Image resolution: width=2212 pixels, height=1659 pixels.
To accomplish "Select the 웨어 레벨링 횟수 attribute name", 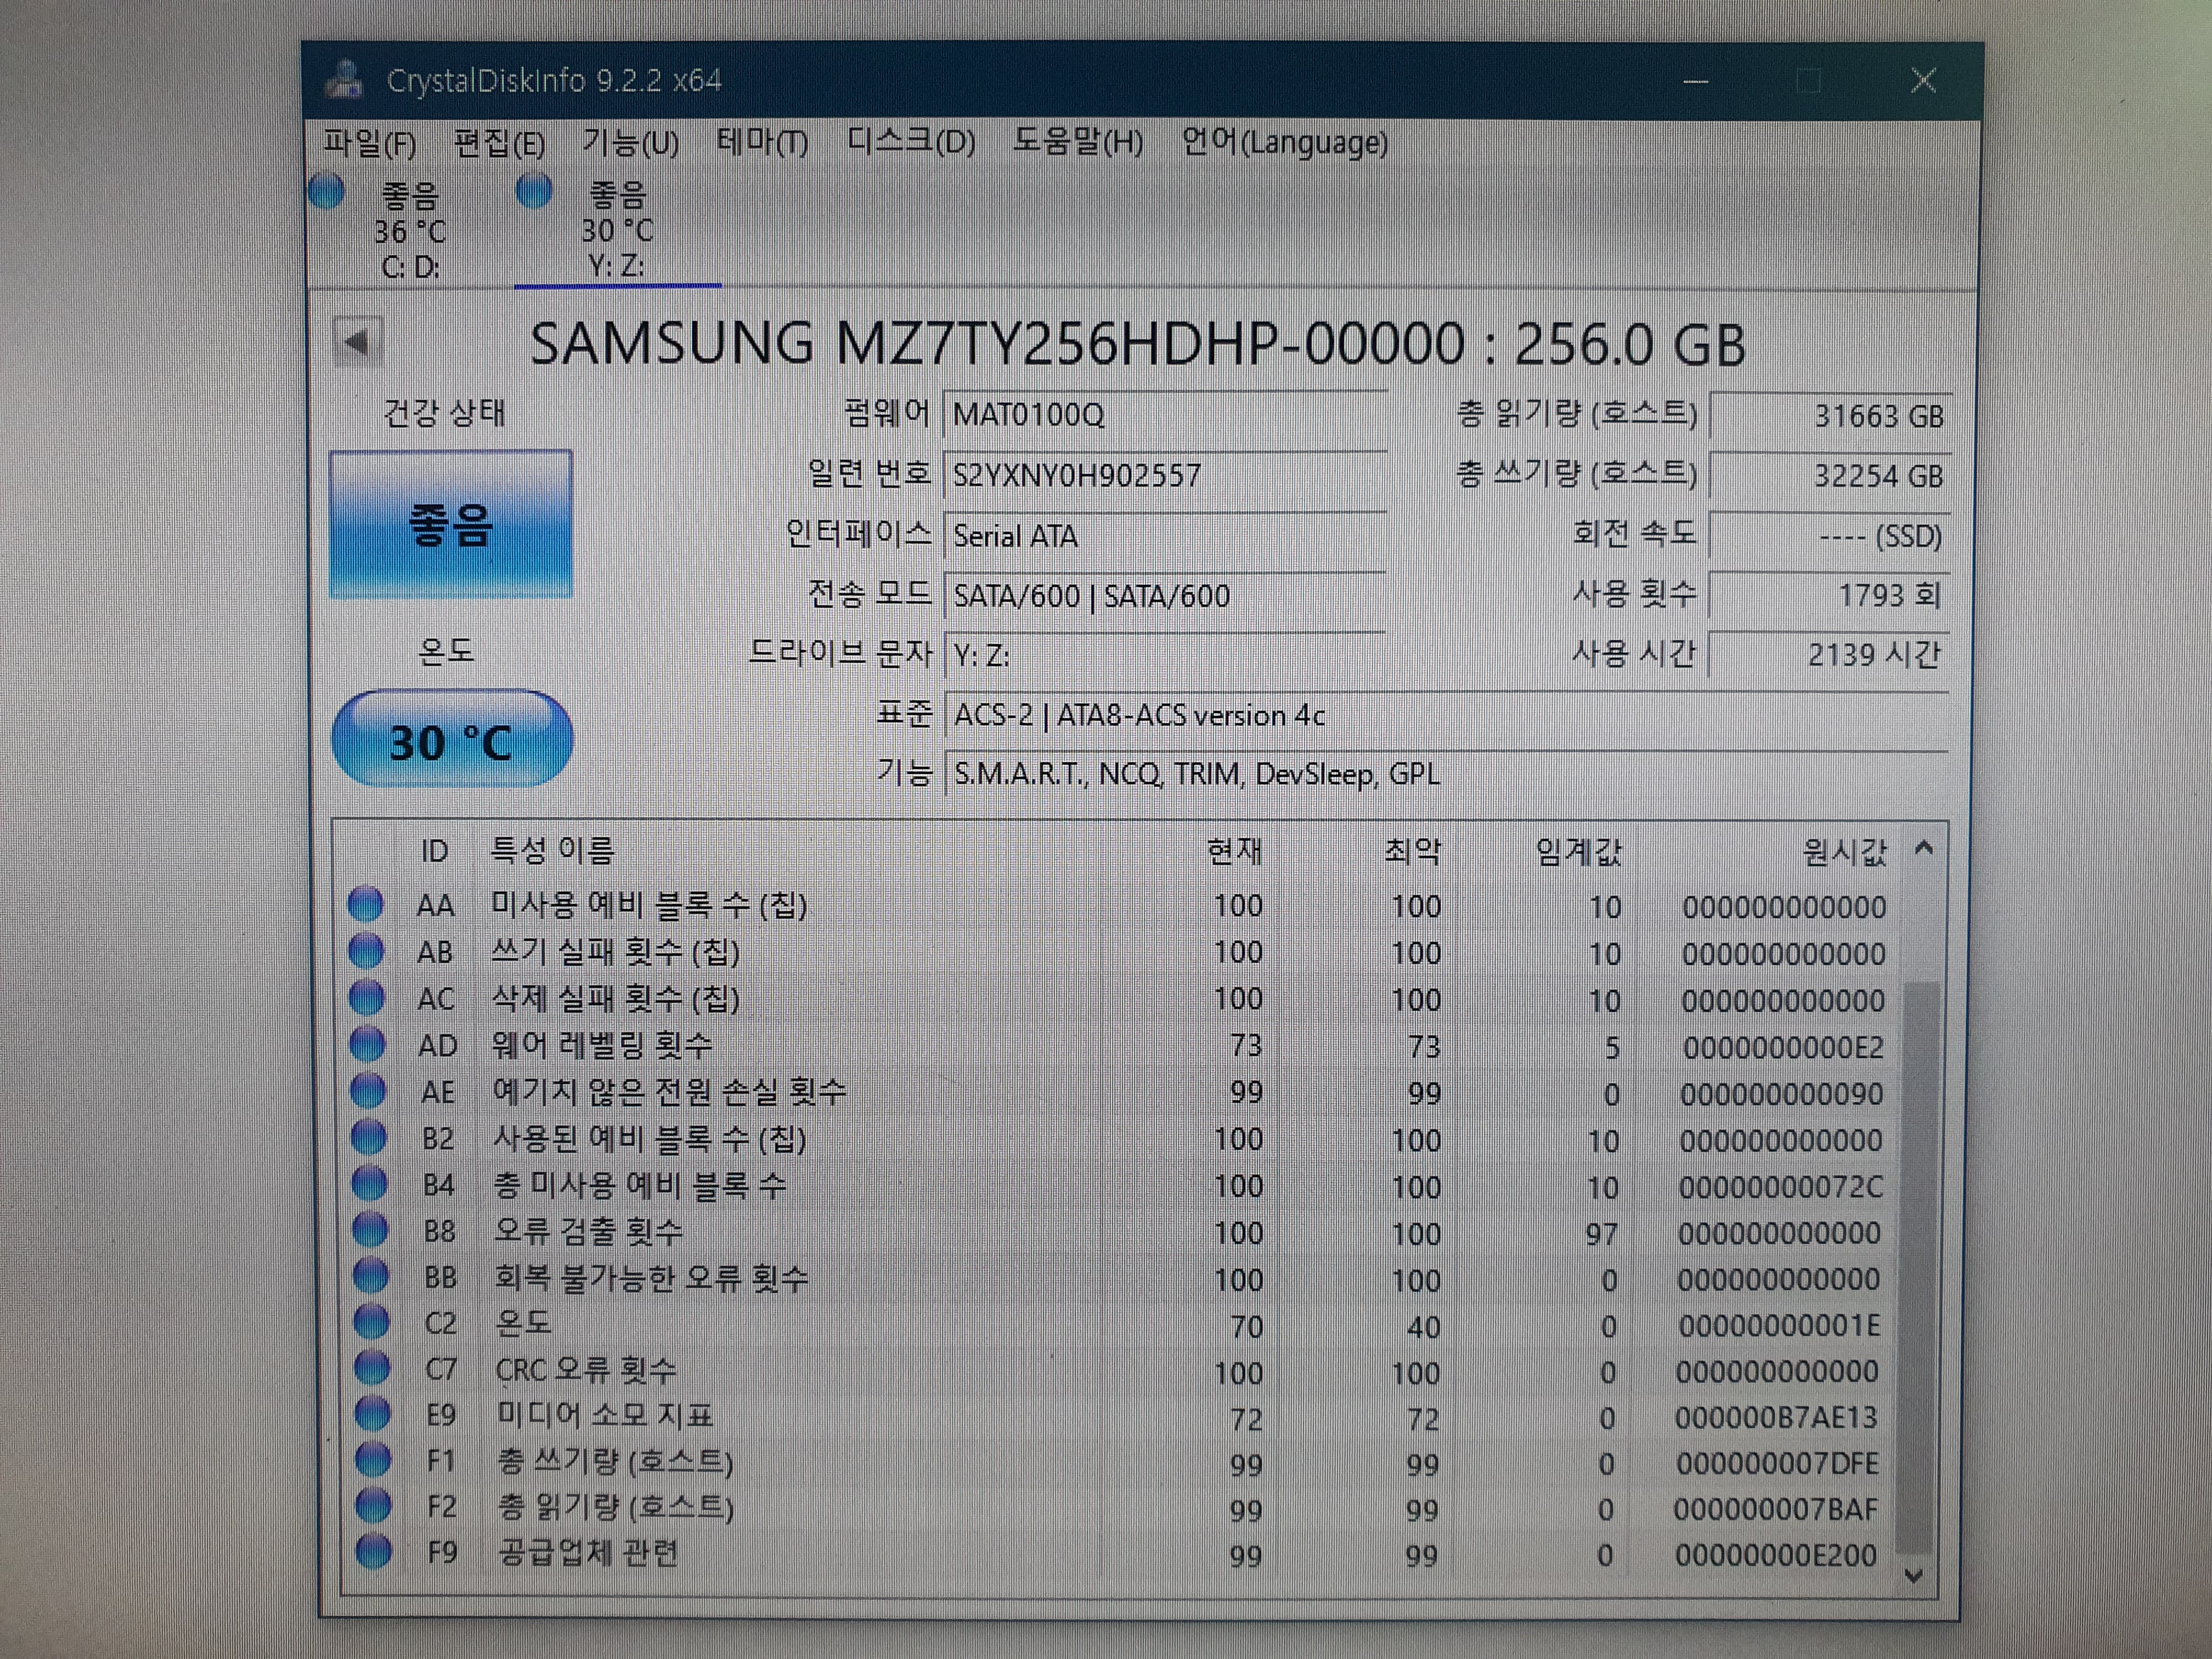I will click(602, 1045).
